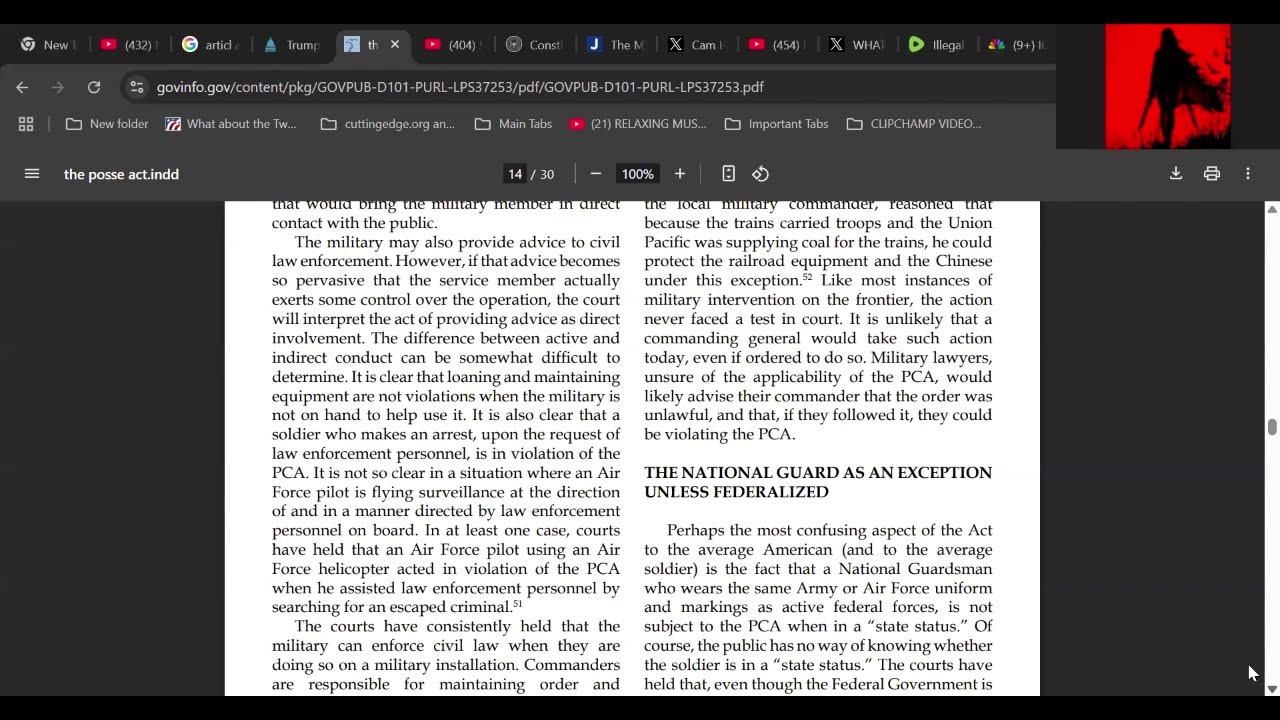This screenshot has width=1280, height=720.
Task: Zoom in the PDF with plus button
Action: (x=680, y=174)
